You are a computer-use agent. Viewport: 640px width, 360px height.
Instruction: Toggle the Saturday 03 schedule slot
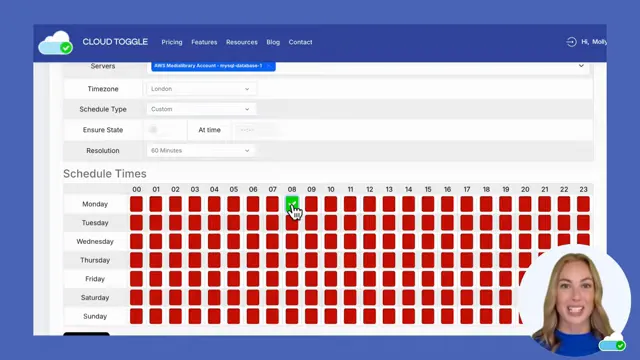coord(195,298)
